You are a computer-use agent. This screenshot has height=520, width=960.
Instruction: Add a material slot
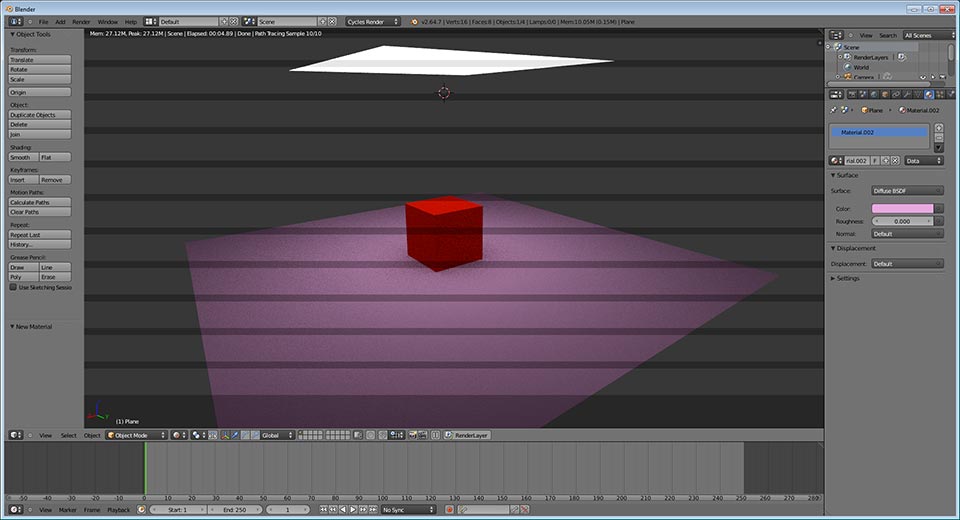coord(939,128)
